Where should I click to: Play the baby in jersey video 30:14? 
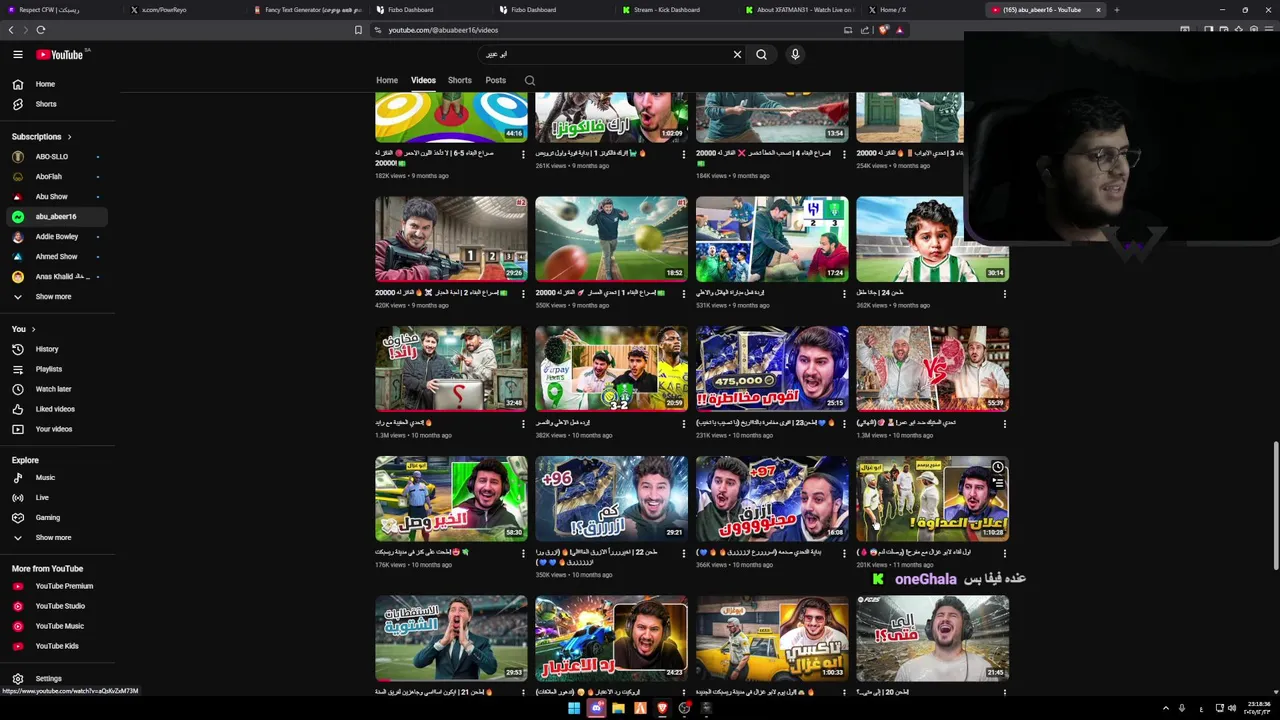point(932,239)
